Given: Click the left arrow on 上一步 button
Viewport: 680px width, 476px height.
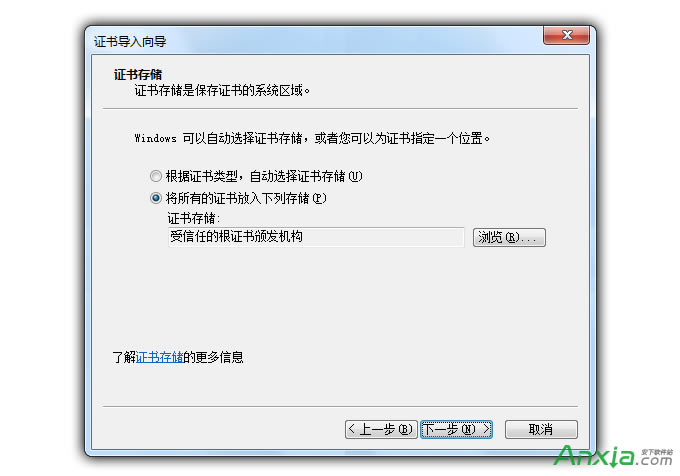Looking at the screenshot, I should pos(352,429).
